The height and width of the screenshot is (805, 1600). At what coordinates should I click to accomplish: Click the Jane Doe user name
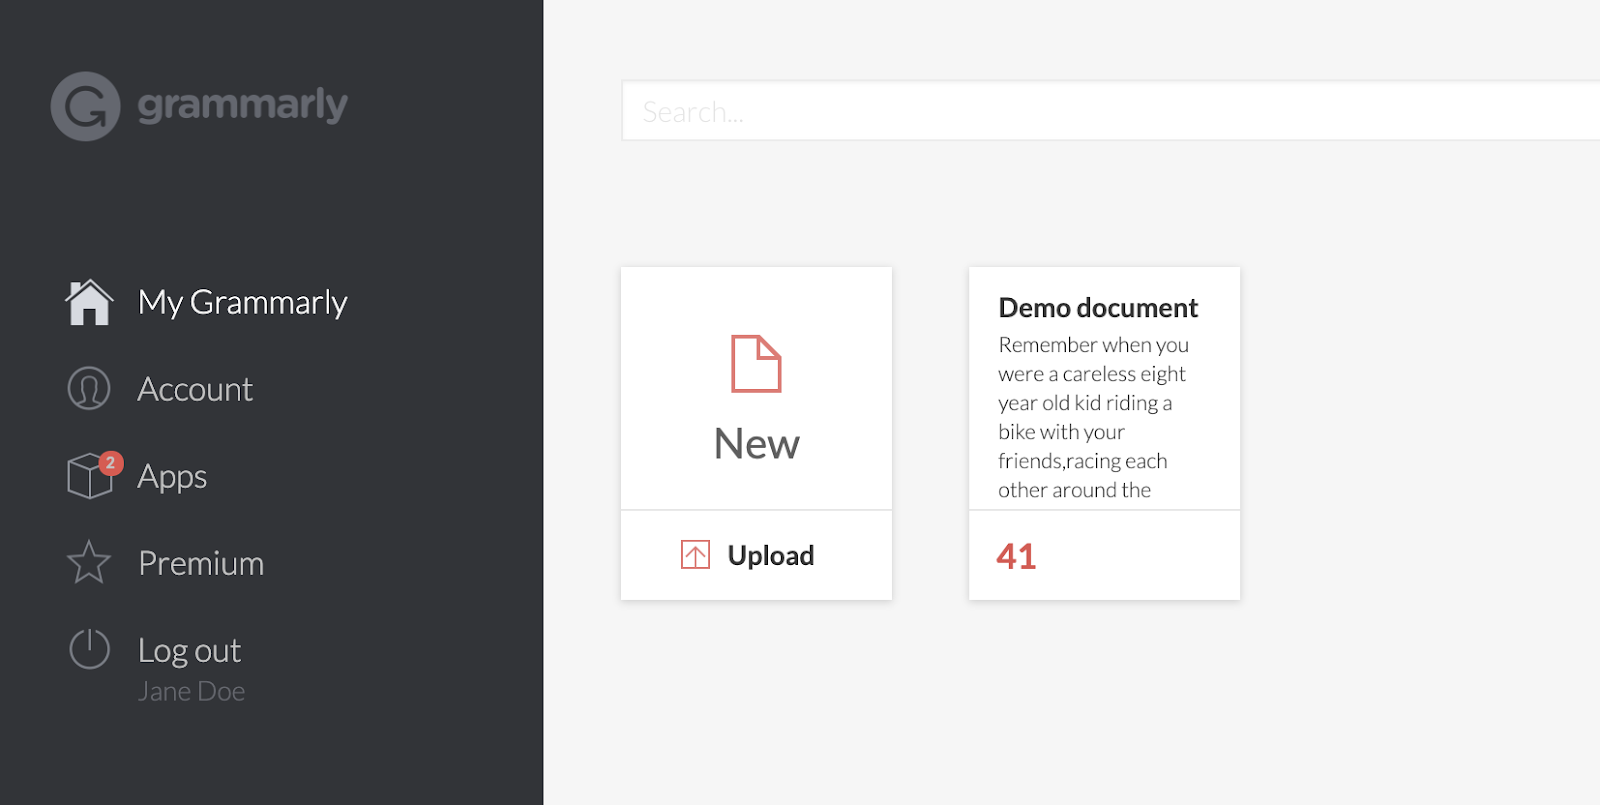click(191, 691)
